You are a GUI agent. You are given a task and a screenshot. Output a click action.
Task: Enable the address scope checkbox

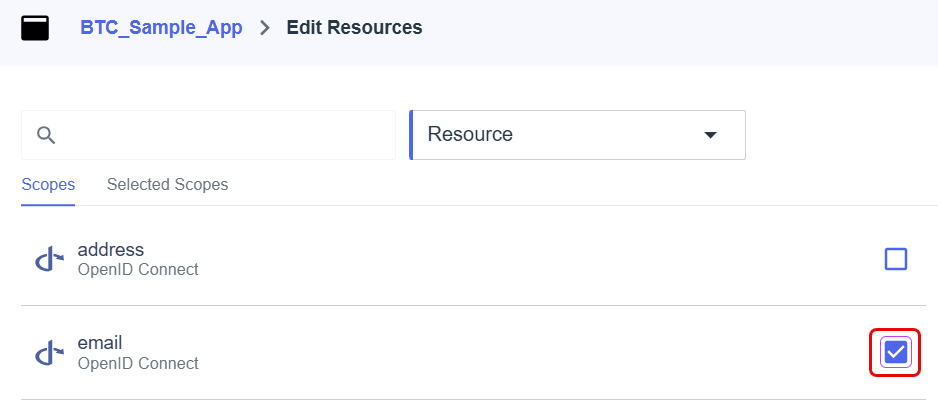coord(896,259)
